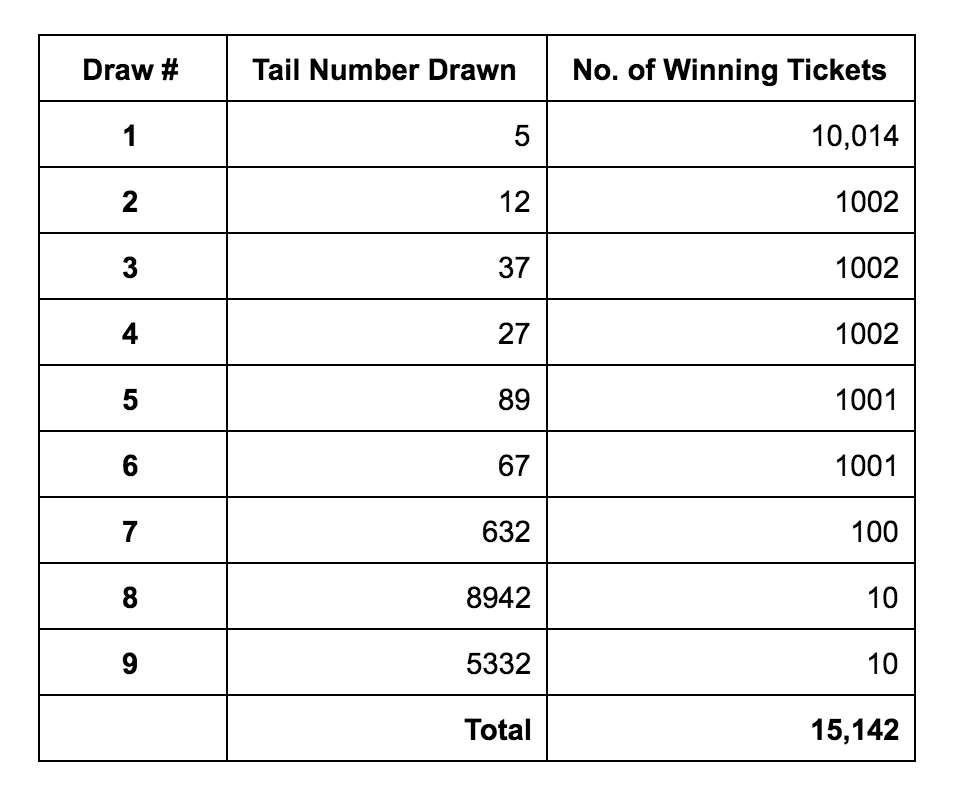This screenshot has height=802, width=961.
Task: Click the tail number 37 cell
Action: pos(513,268)
